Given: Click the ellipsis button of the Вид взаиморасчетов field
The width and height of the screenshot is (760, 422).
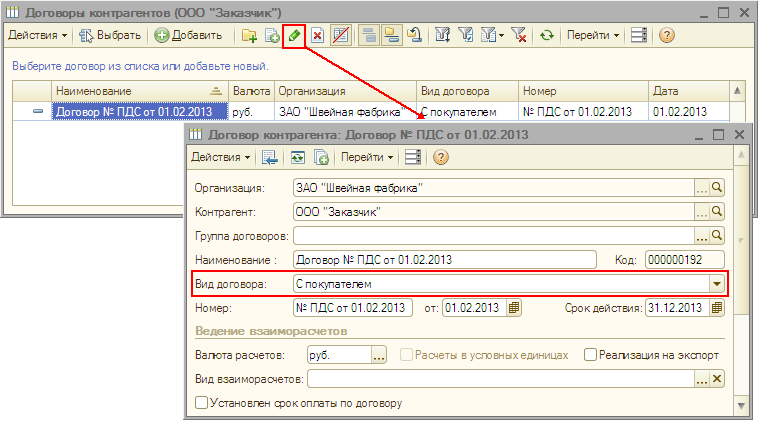Looking at the screenshot, I should tap(702, 379).
